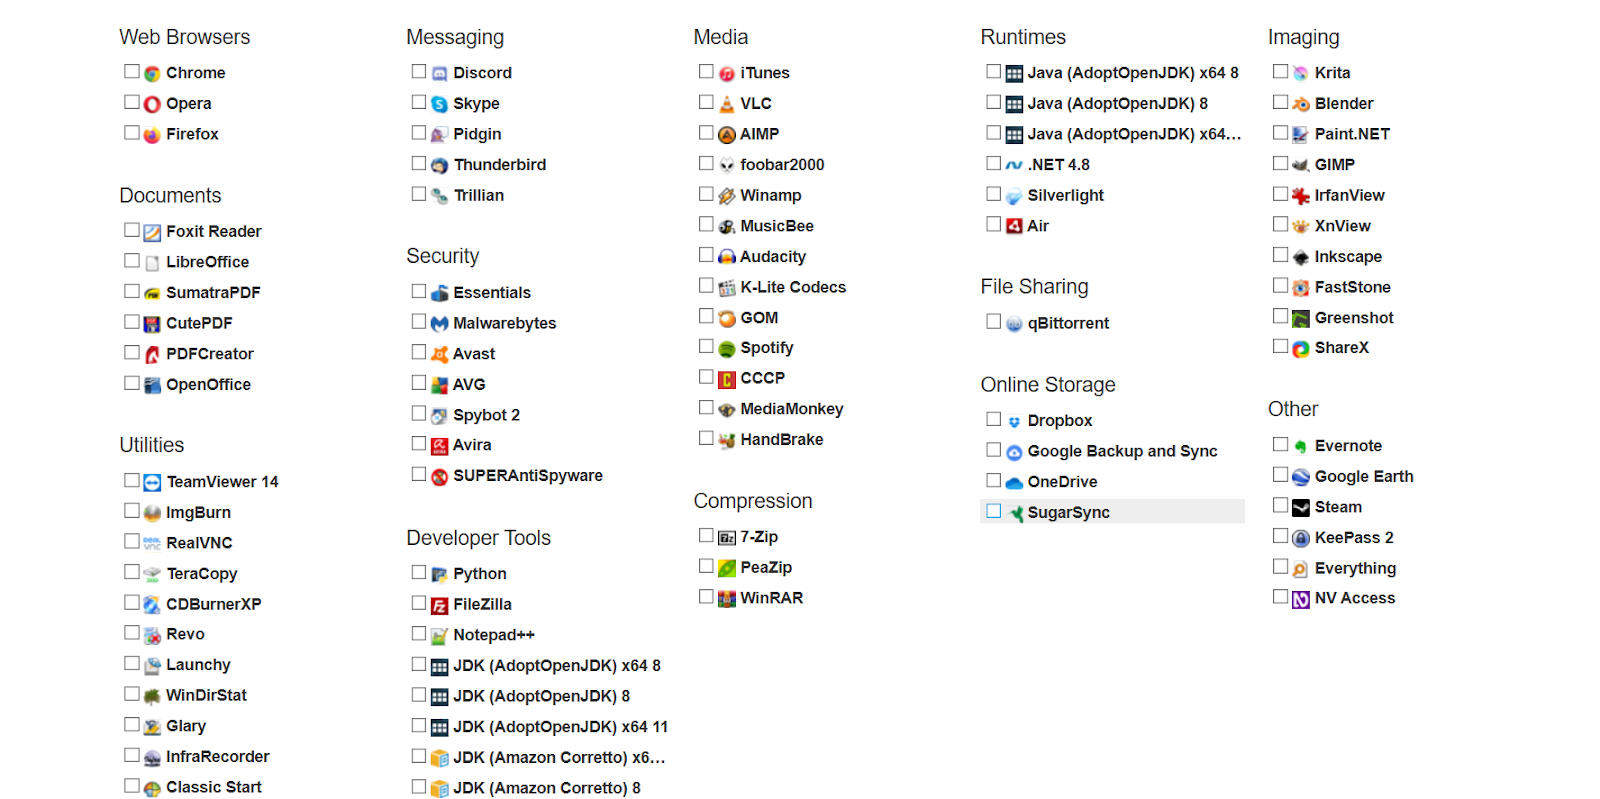The image size is (1600, 799).
Task: Click the GIMP icon
Action: [x=1301, y=166]
